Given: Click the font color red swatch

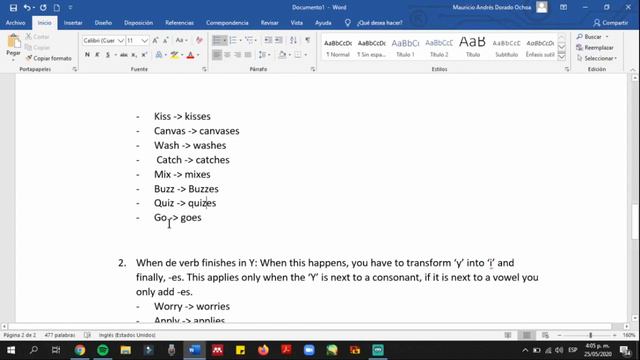Looking at the screenshot, I should click(x=190, y=55).
